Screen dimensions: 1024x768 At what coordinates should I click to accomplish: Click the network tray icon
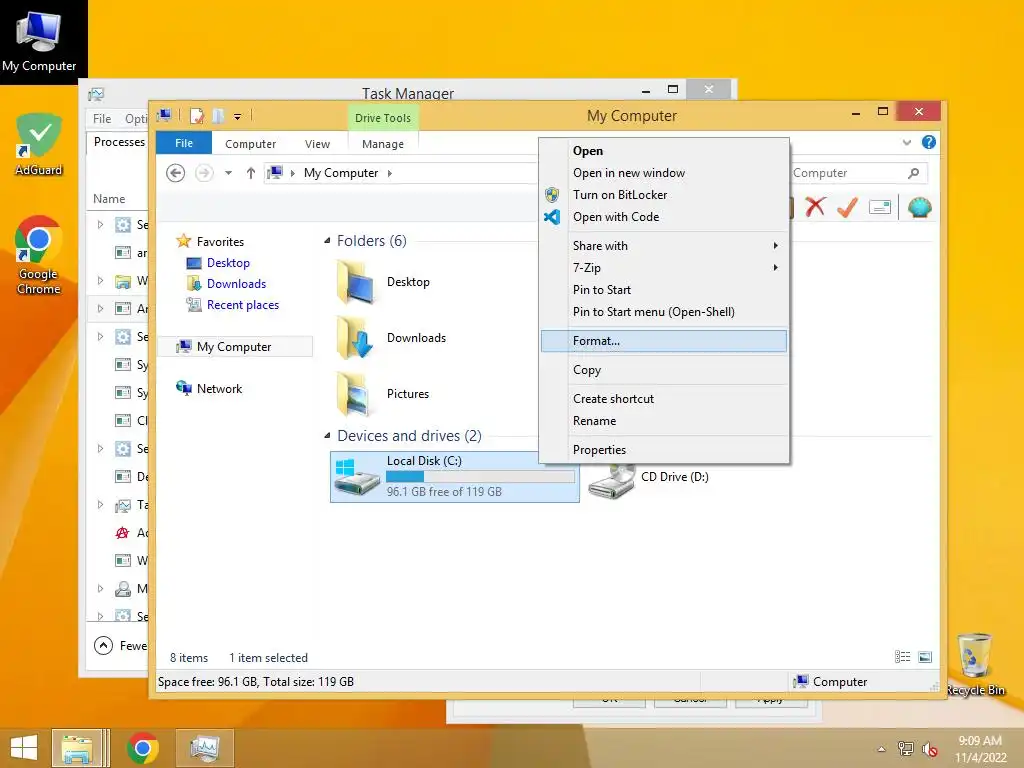pyautogui.click(x=905, y=748)
